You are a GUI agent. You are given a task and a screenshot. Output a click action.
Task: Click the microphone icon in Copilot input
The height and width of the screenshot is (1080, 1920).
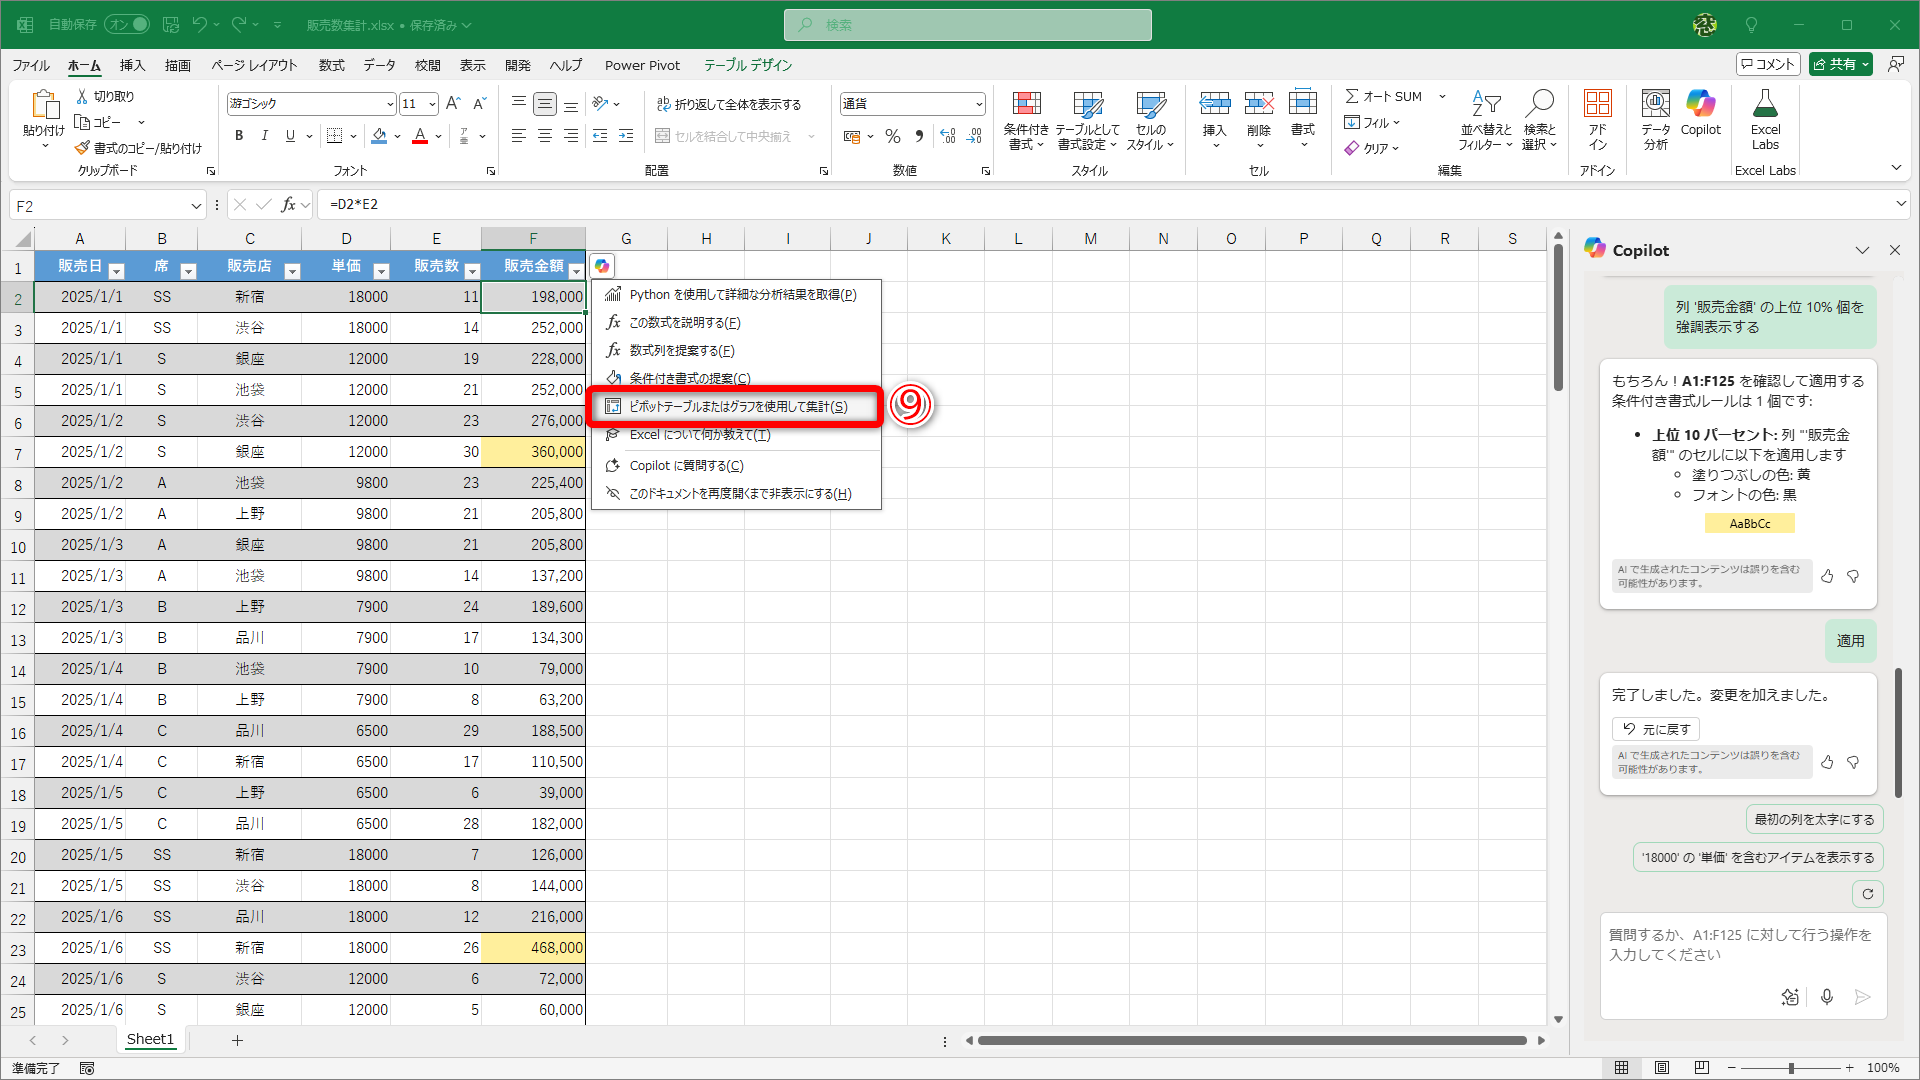pos(1827,996)
